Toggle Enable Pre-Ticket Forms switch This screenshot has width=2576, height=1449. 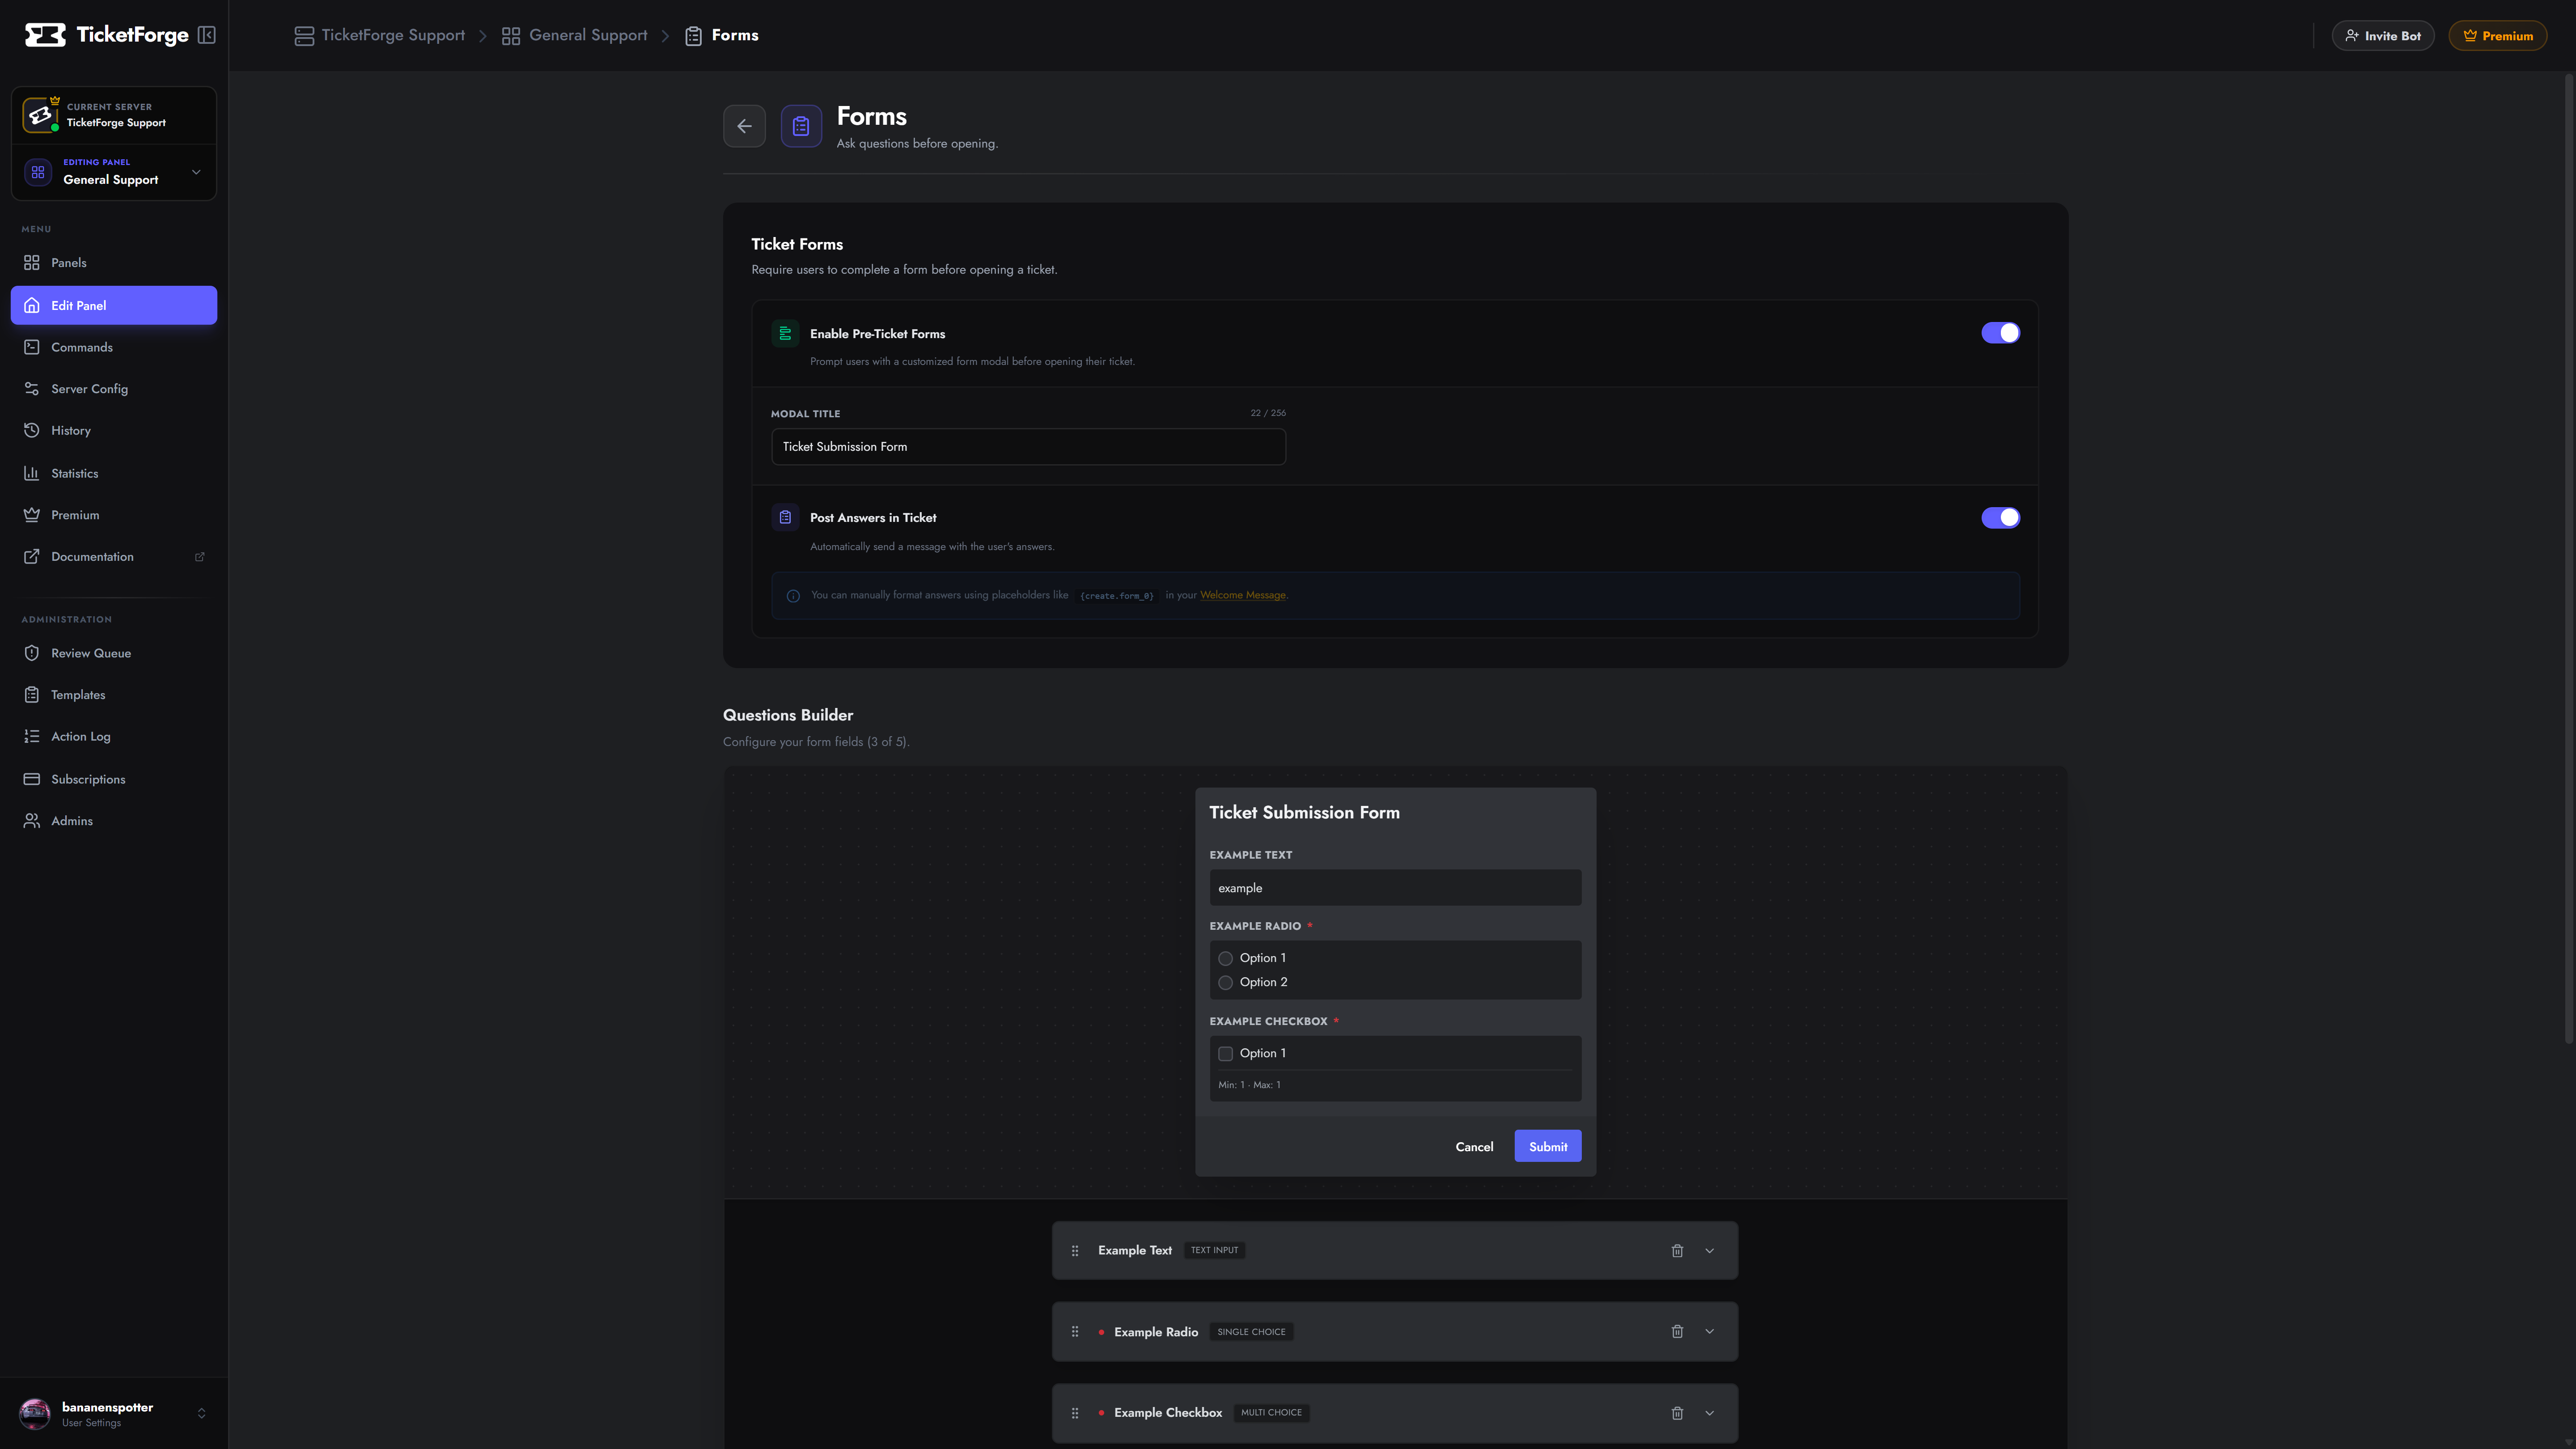[2000, 333]
